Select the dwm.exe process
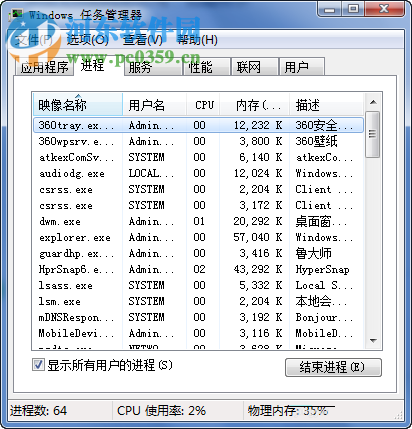This screenshot has height=429, width=412. (198, 221)
